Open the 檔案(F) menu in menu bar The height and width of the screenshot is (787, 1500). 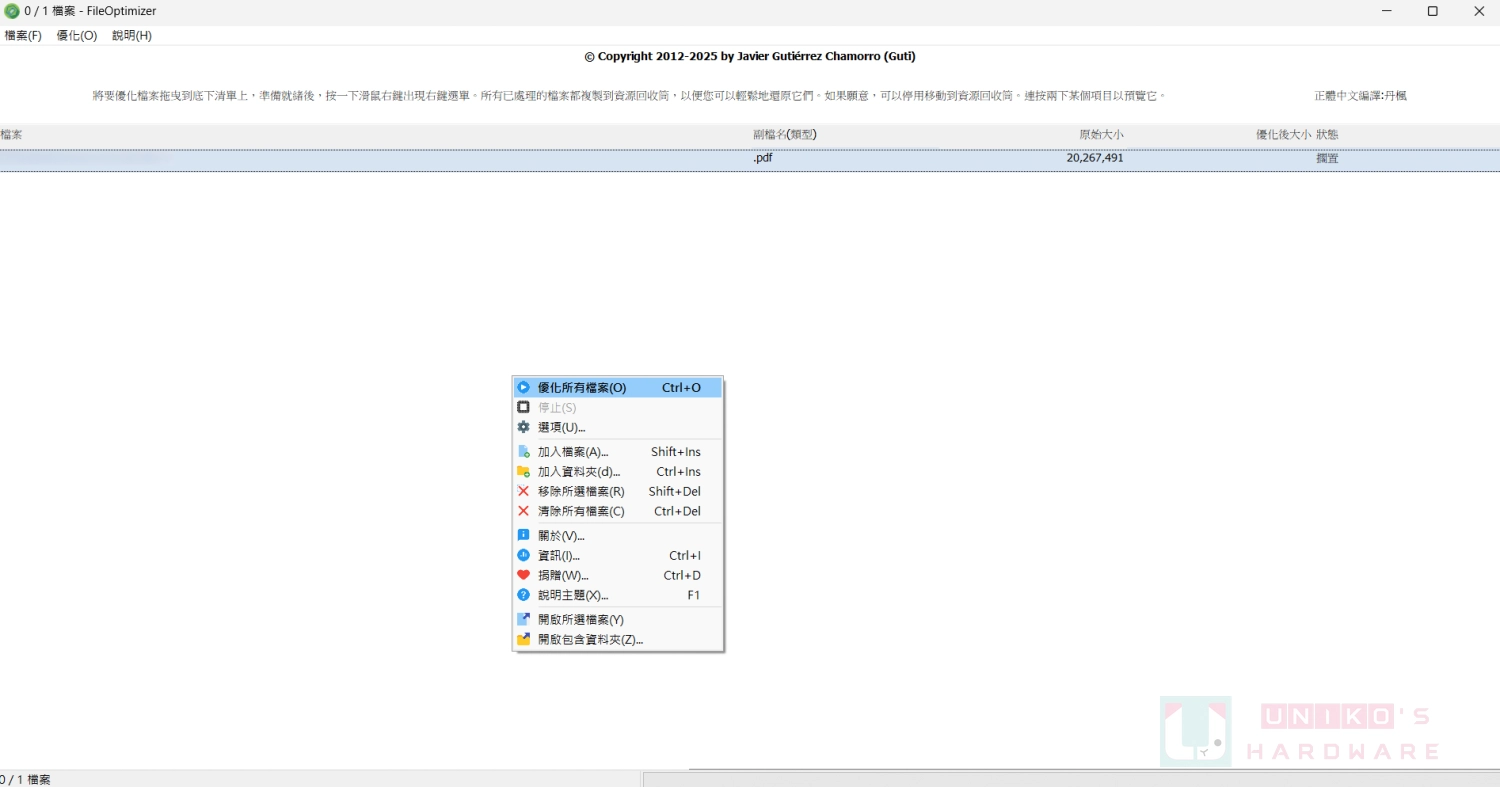(23, 36)
